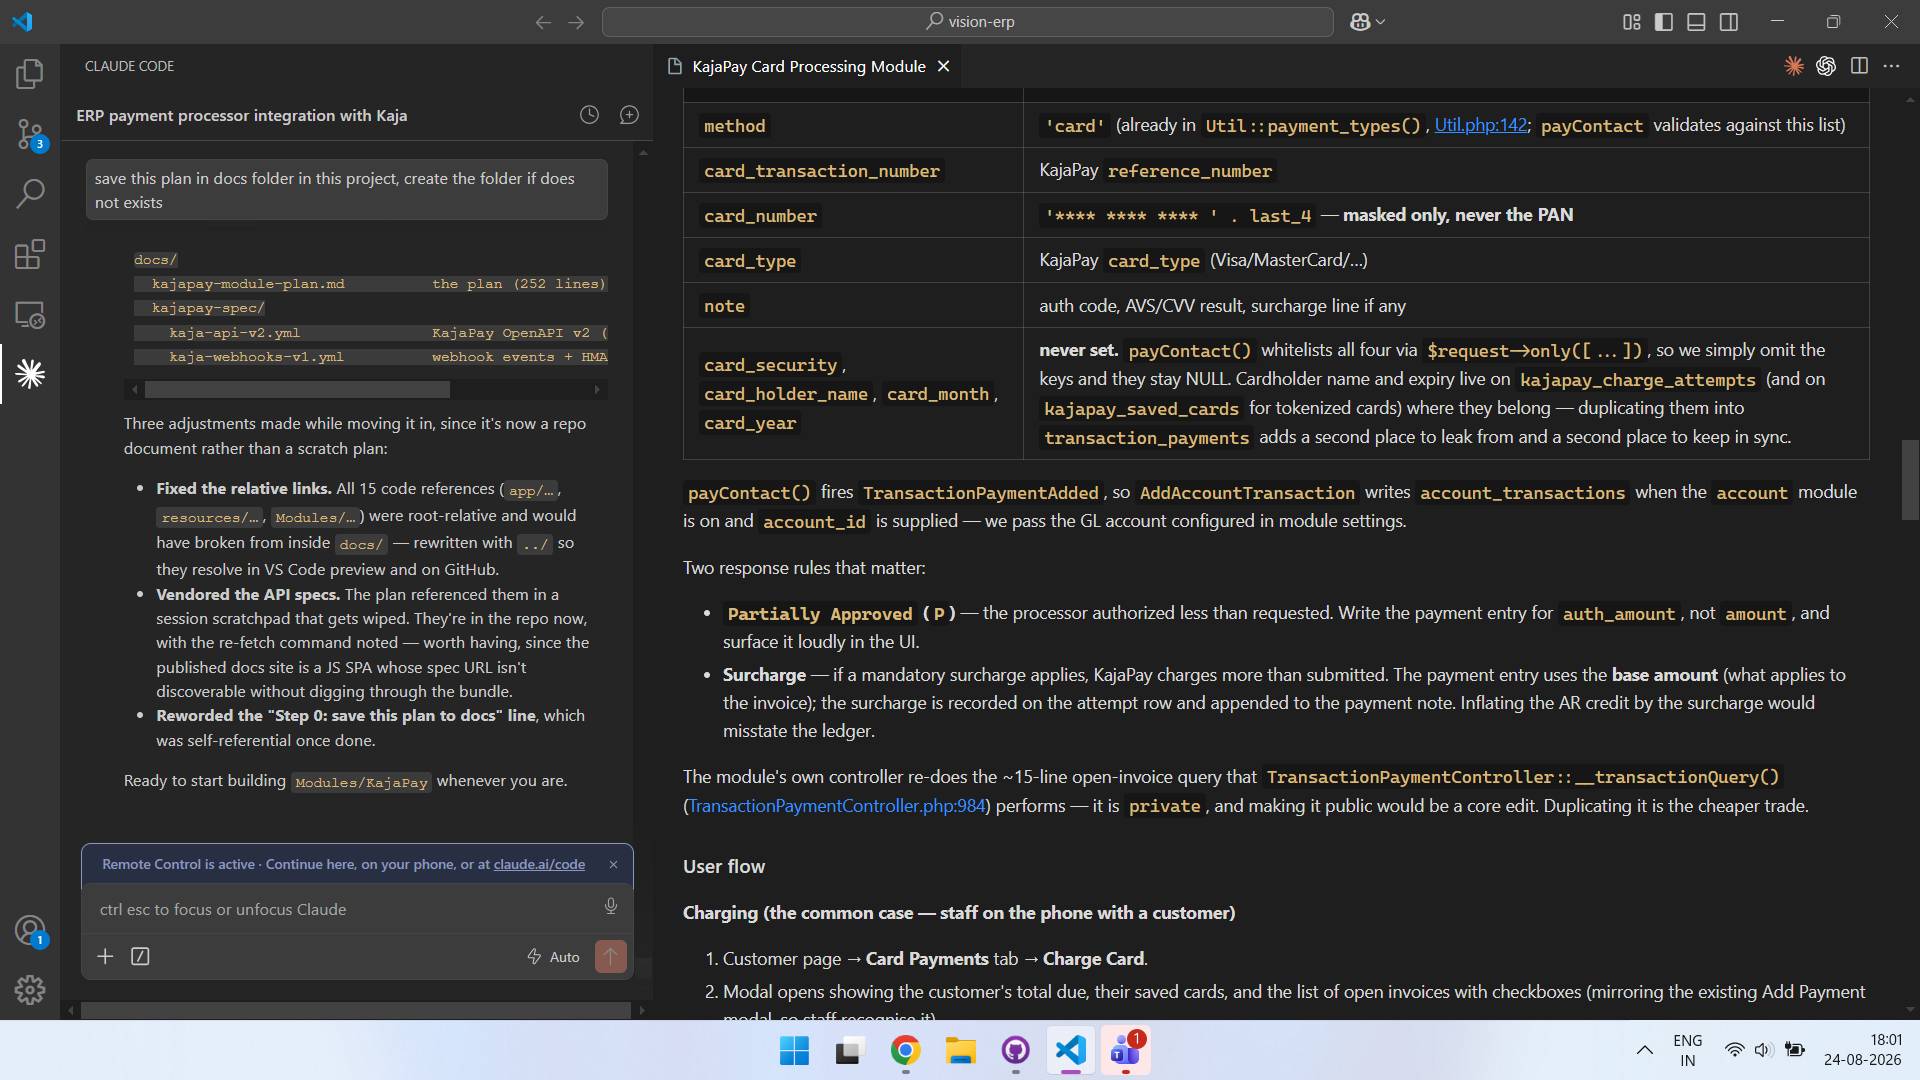1920x1080 pixels.
Task: Open Source Control with 3 pending changes
Action: (30, 134)
